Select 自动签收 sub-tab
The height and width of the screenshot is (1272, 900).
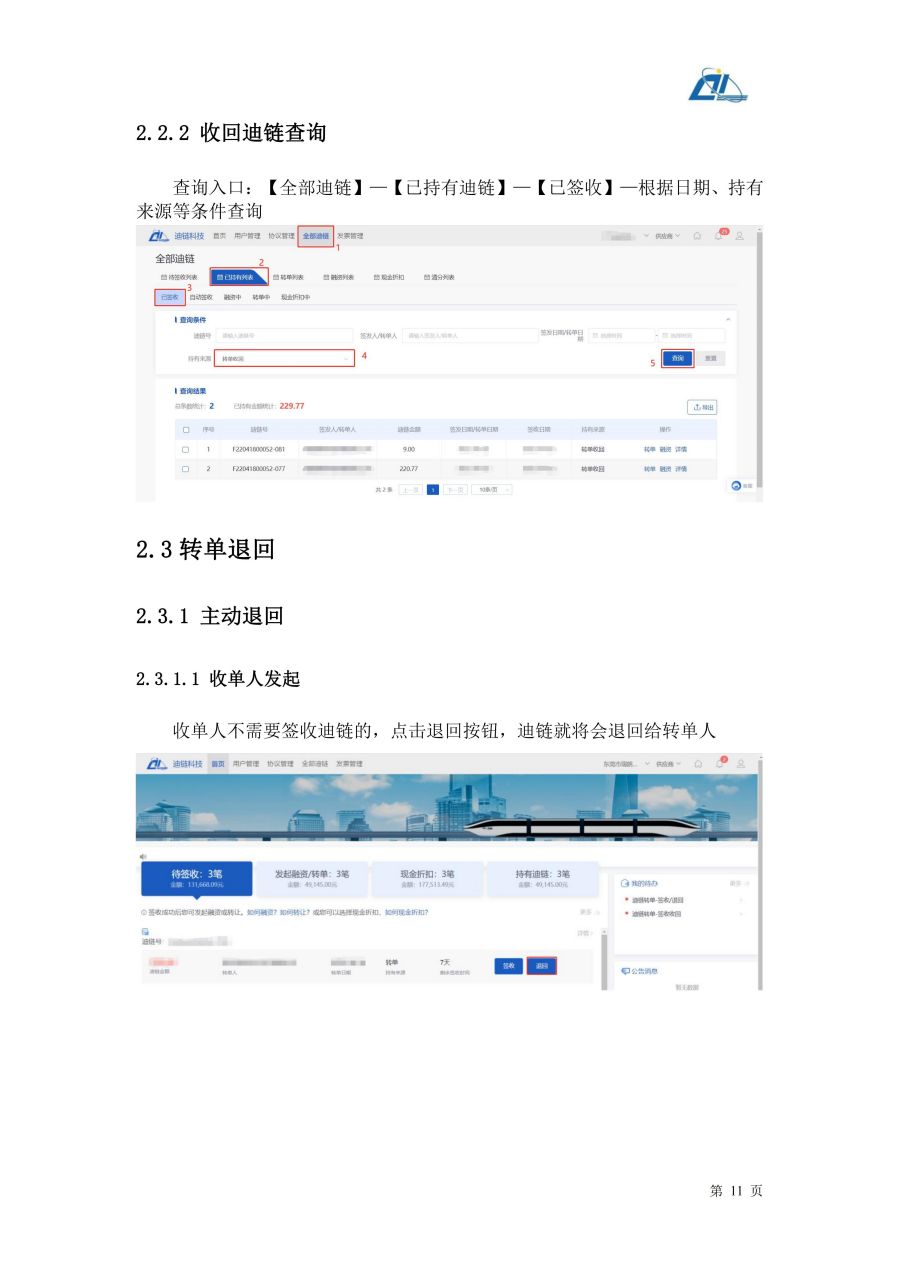[201, 297]
